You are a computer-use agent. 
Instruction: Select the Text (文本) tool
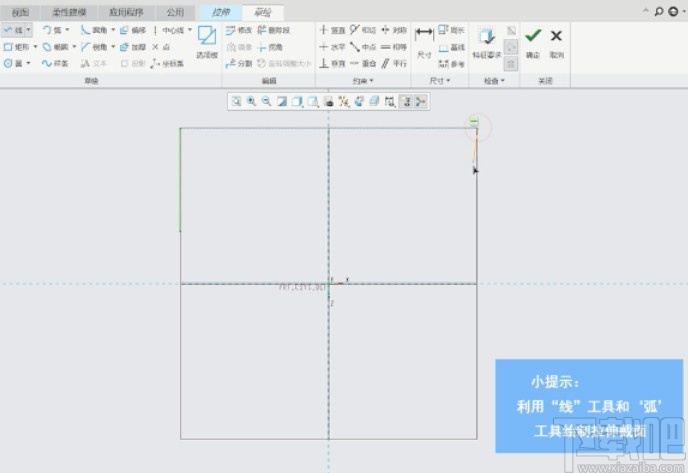(x=93, y=64)
